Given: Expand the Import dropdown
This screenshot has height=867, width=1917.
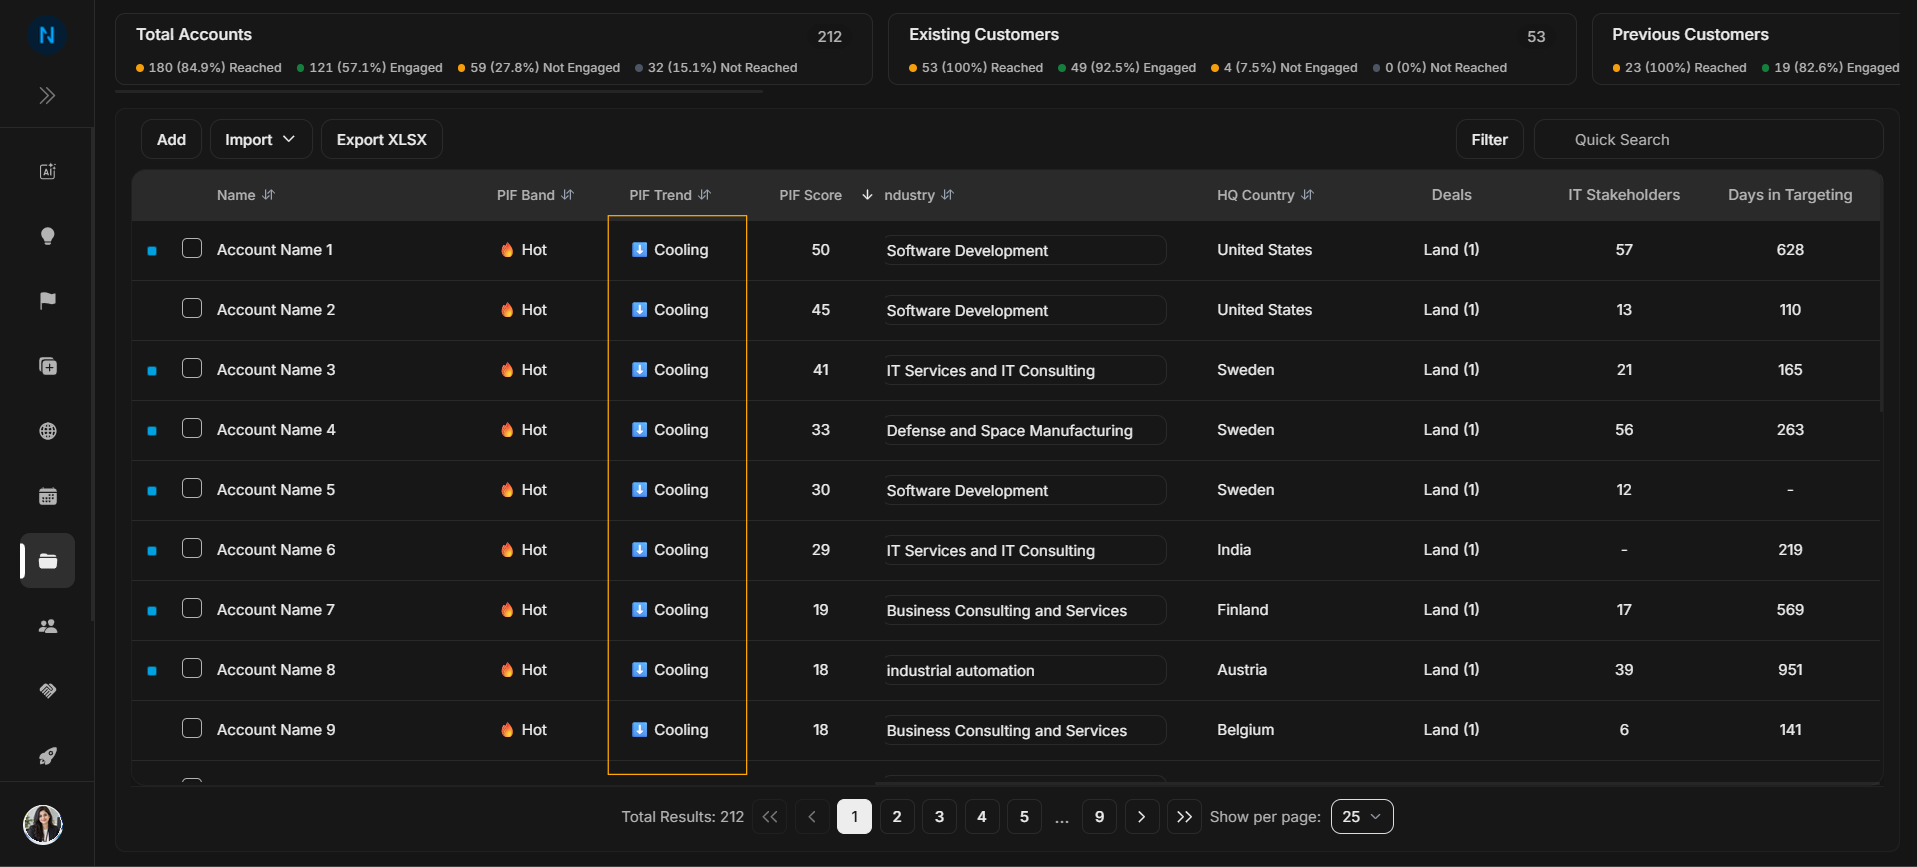Looking at the screenshot, I should tap(261, 139).
